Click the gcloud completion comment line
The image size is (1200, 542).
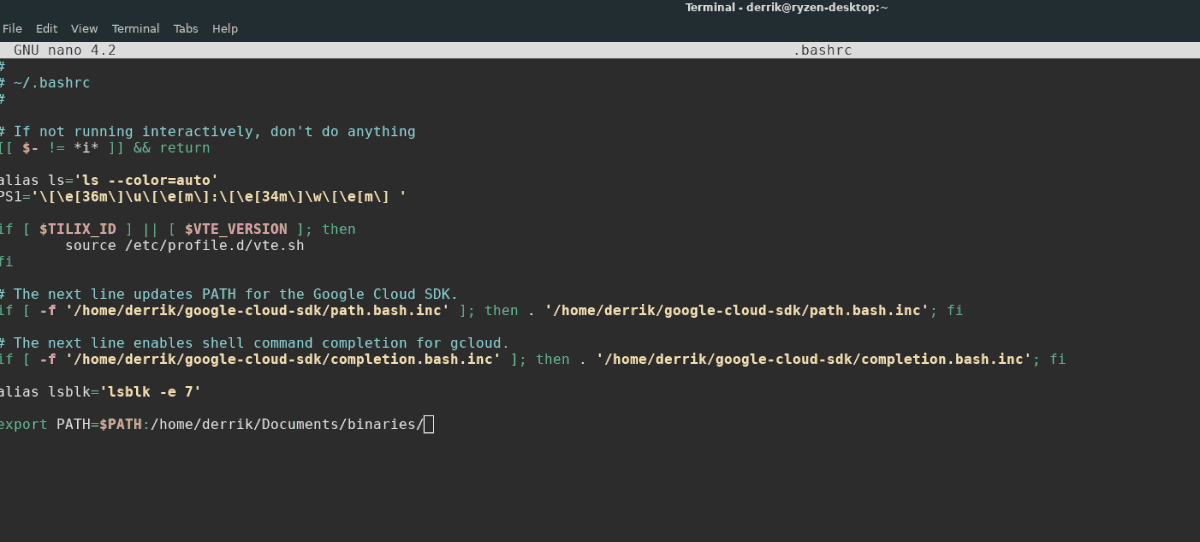coord(254,343)
